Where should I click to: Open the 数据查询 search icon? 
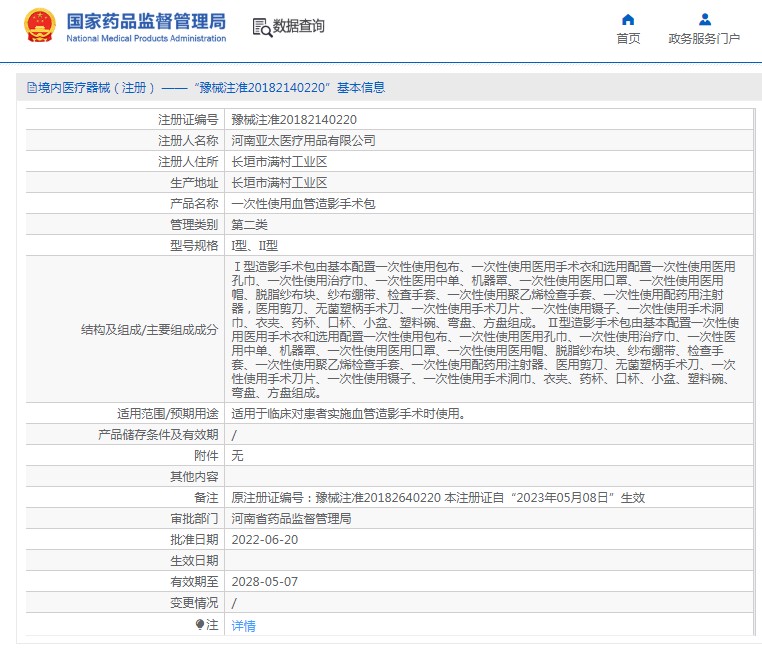pos(262,27)
